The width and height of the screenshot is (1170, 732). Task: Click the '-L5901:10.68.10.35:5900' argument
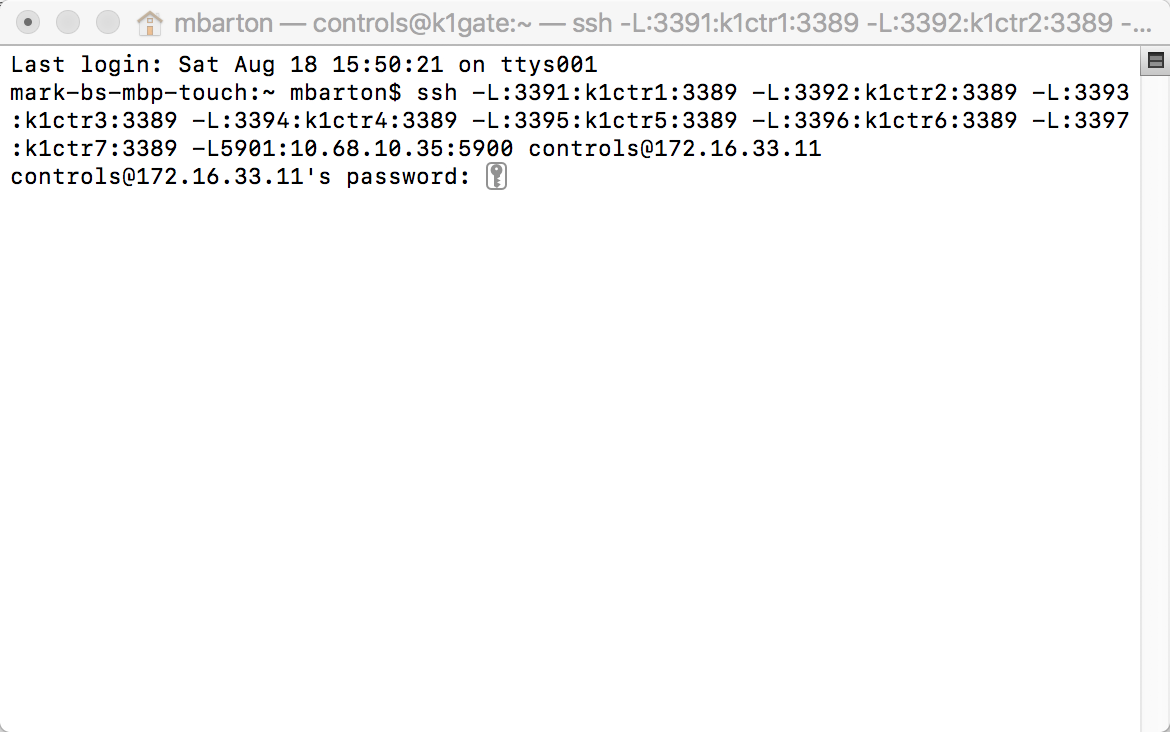pos(352,150)
